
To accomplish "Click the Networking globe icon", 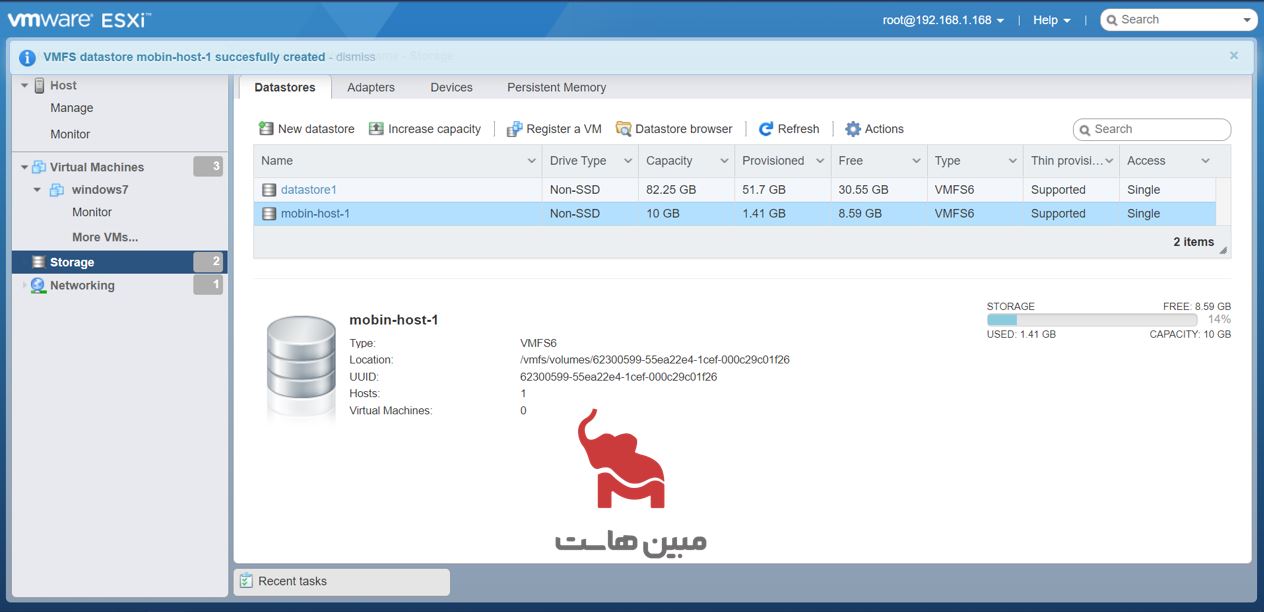I will [x=38, y=286].
